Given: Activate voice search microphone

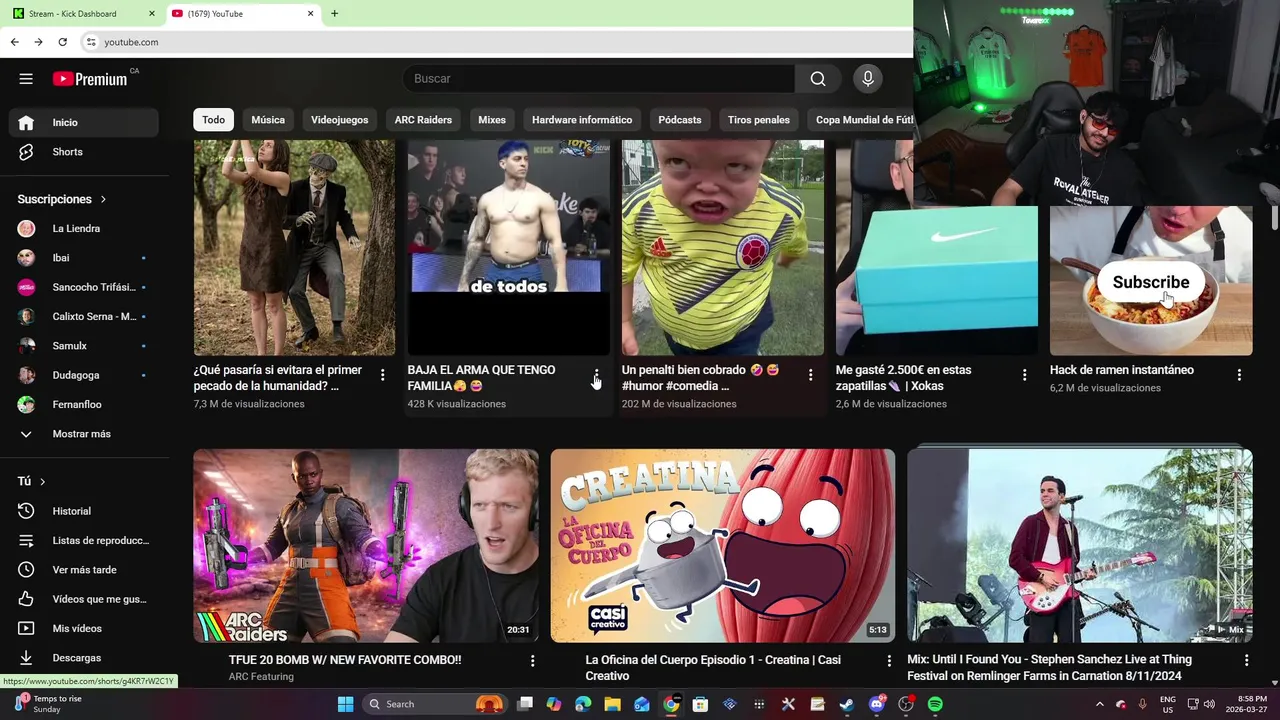Looking at the screenshot, I should click(x=868, y=79).
